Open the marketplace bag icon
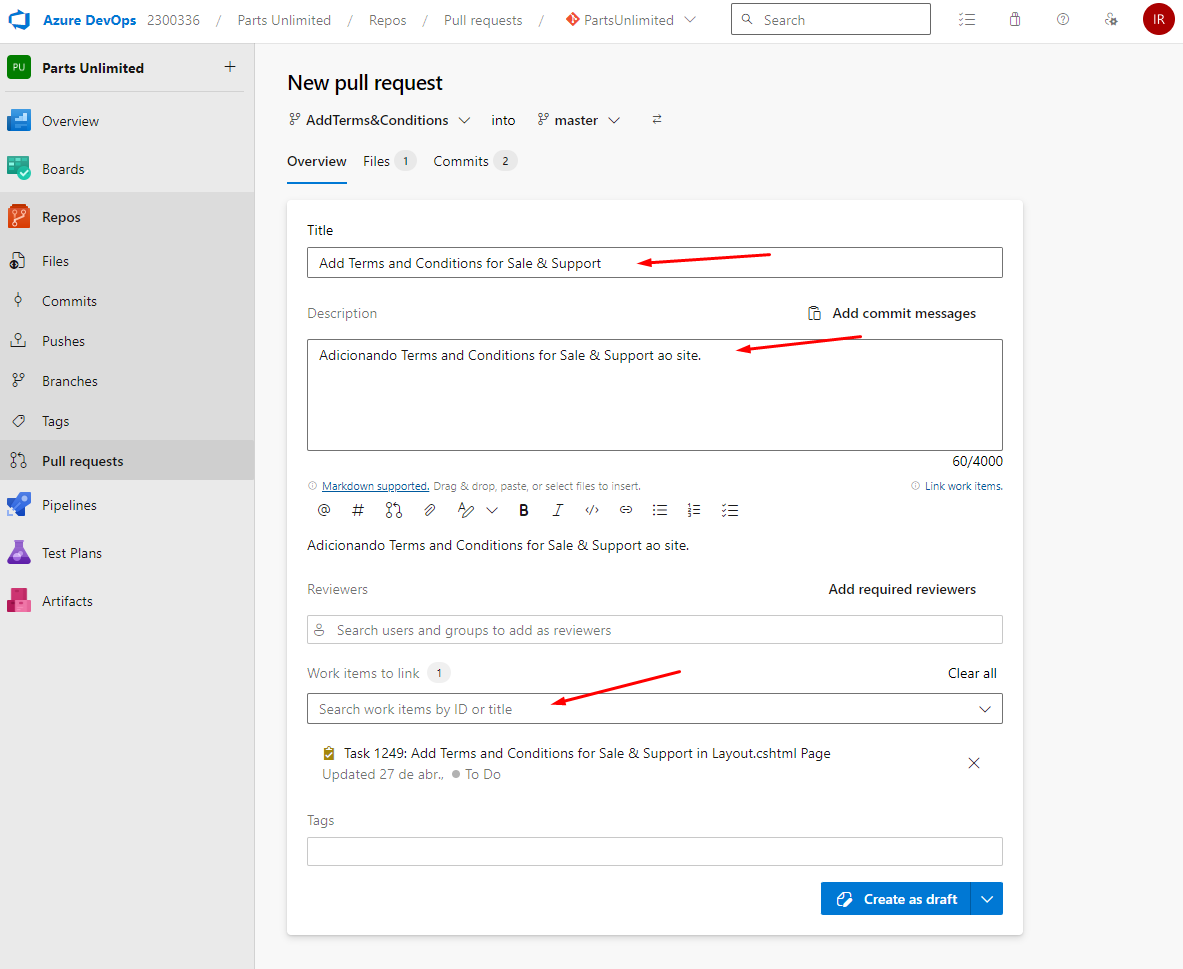 (x=1015, y=20)
